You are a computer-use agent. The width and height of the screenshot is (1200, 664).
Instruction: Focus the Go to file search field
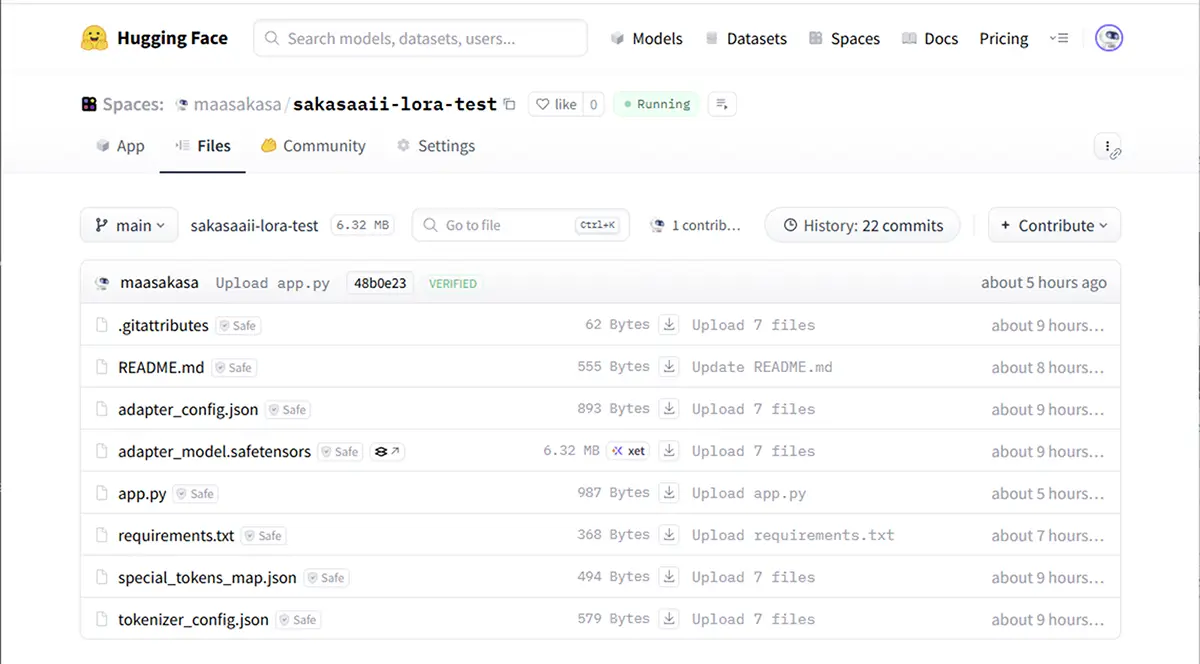pyautogui.click(x=505, y=225)
